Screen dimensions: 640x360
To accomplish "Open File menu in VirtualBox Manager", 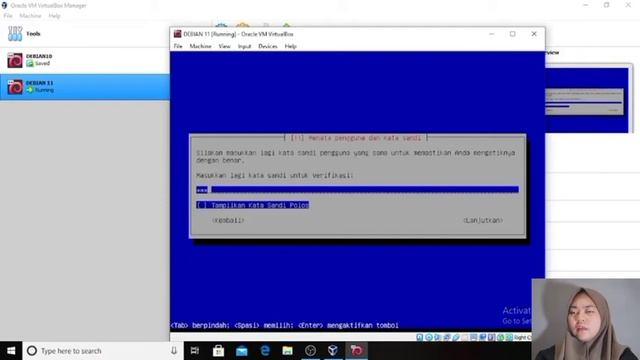I will coord(8,16).
